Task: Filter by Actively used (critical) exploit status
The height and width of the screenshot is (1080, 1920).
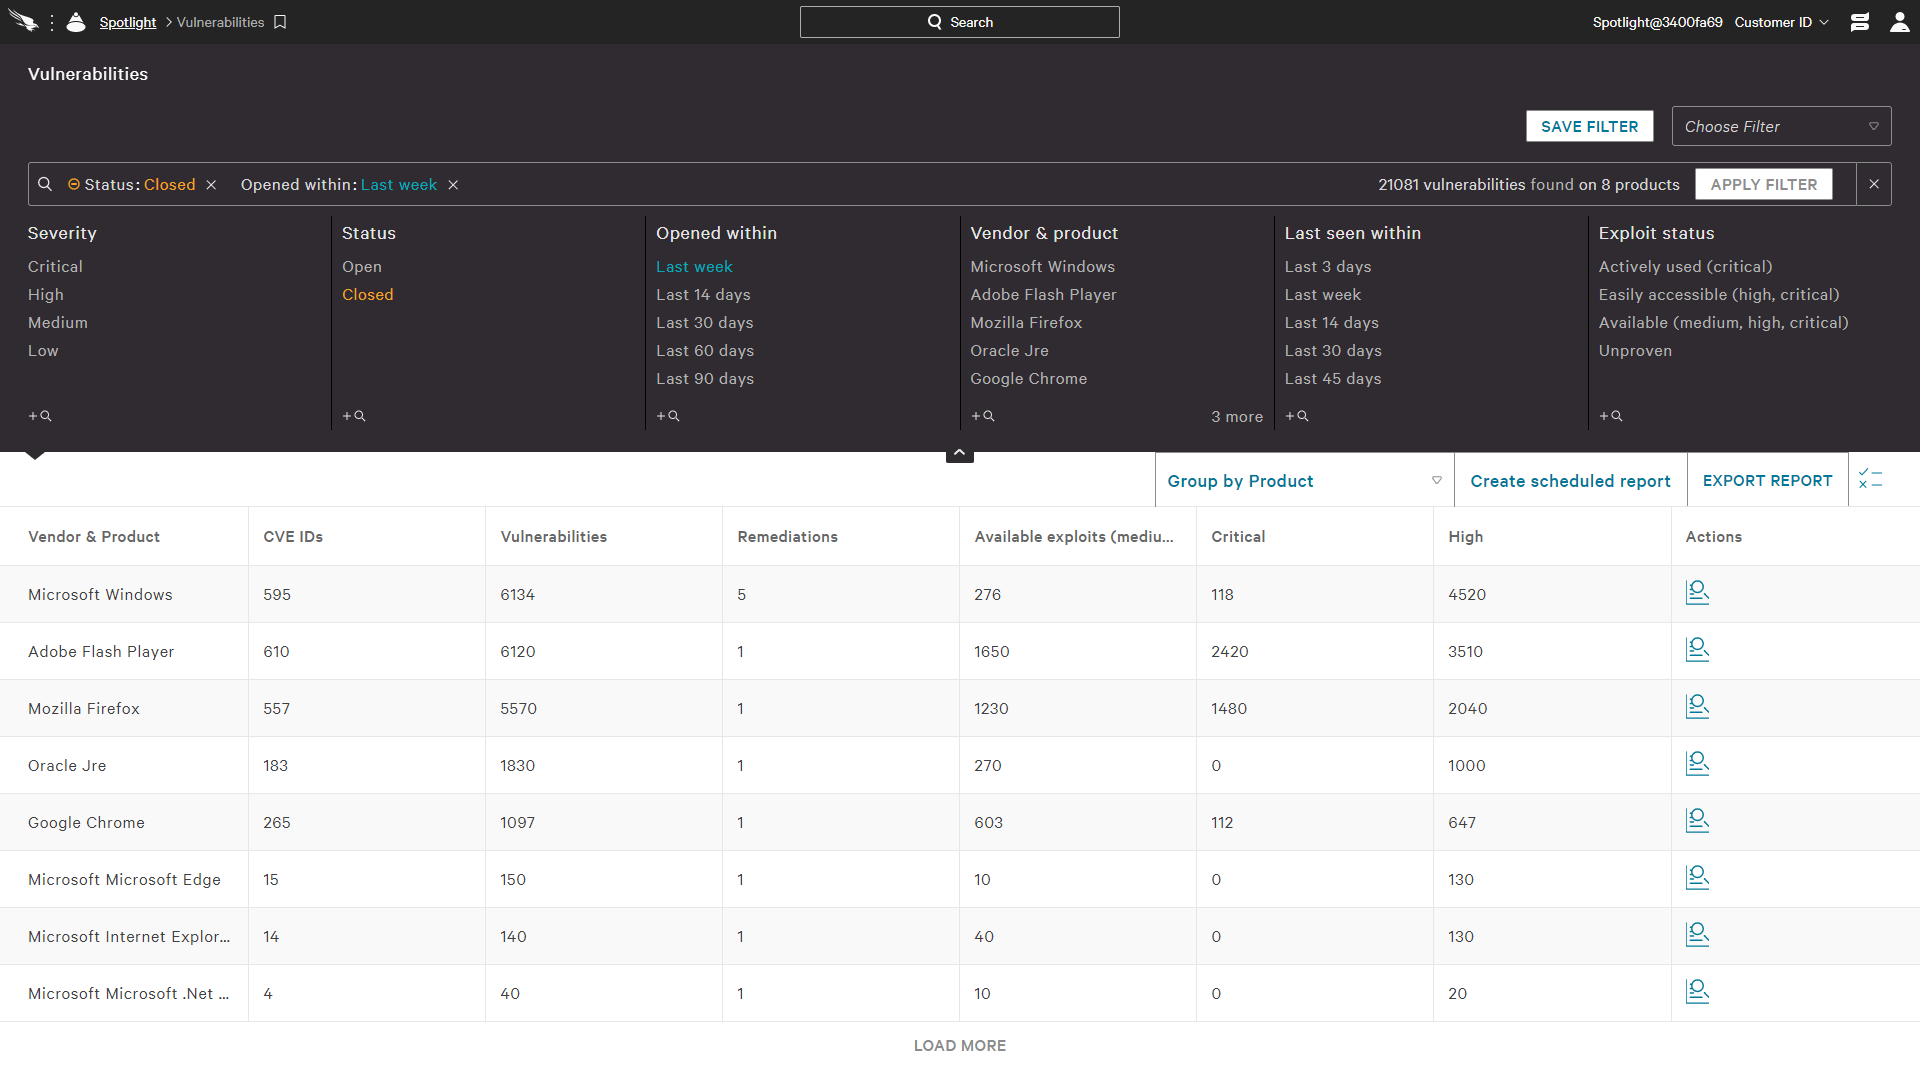Action: tap(1685, 267)
